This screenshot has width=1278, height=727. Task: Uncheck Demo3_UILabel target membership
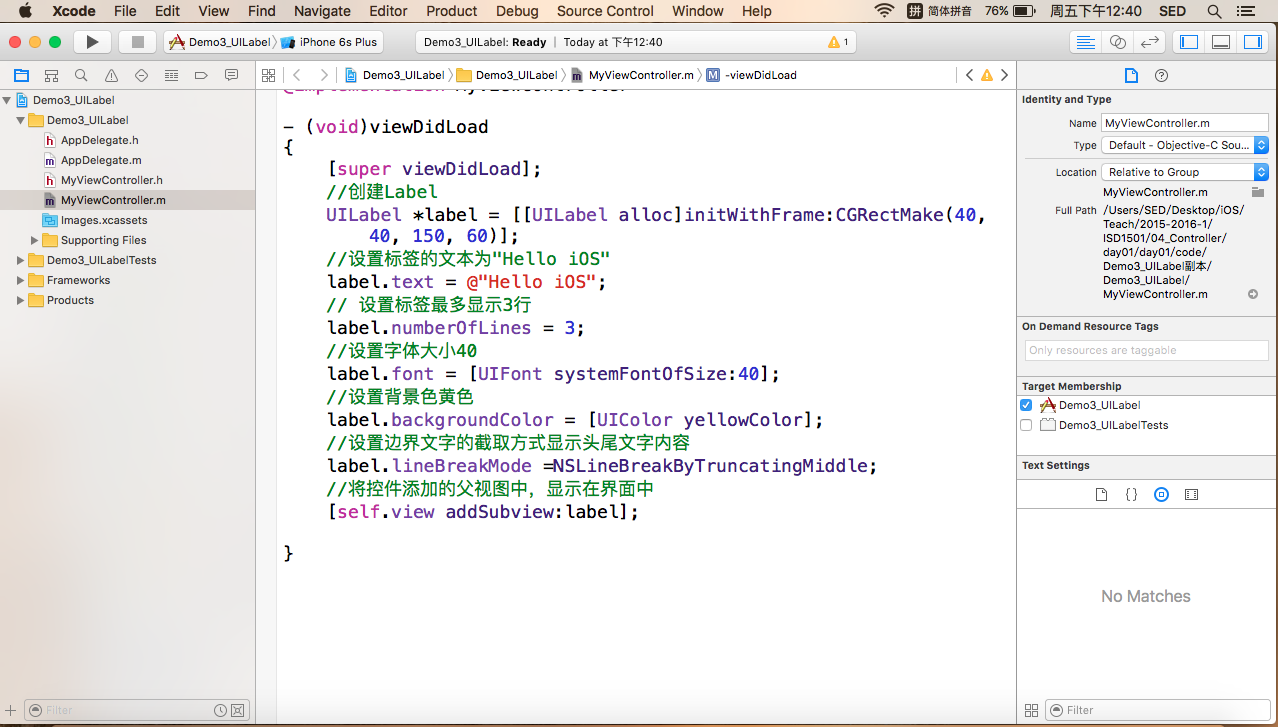(1026, 405)
